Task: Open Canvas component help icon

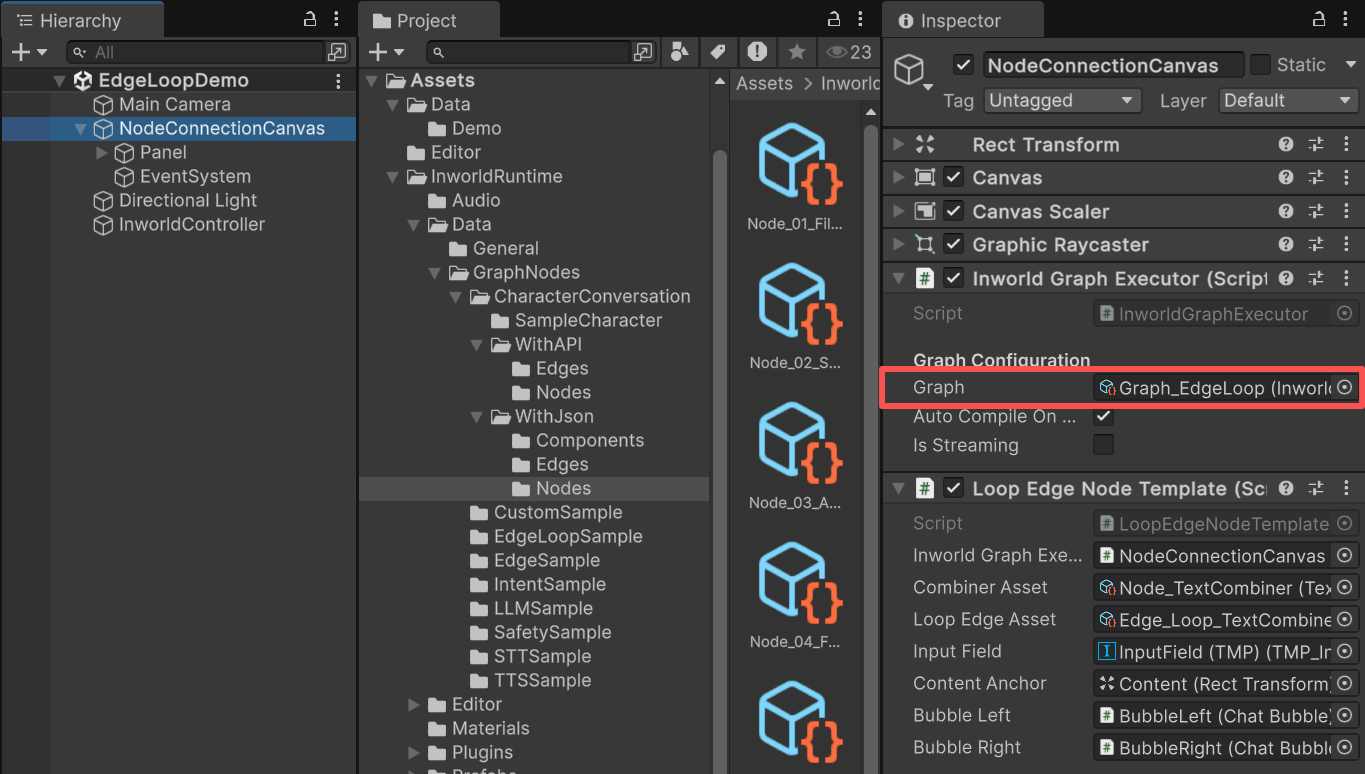Action: pos(1286,178)
